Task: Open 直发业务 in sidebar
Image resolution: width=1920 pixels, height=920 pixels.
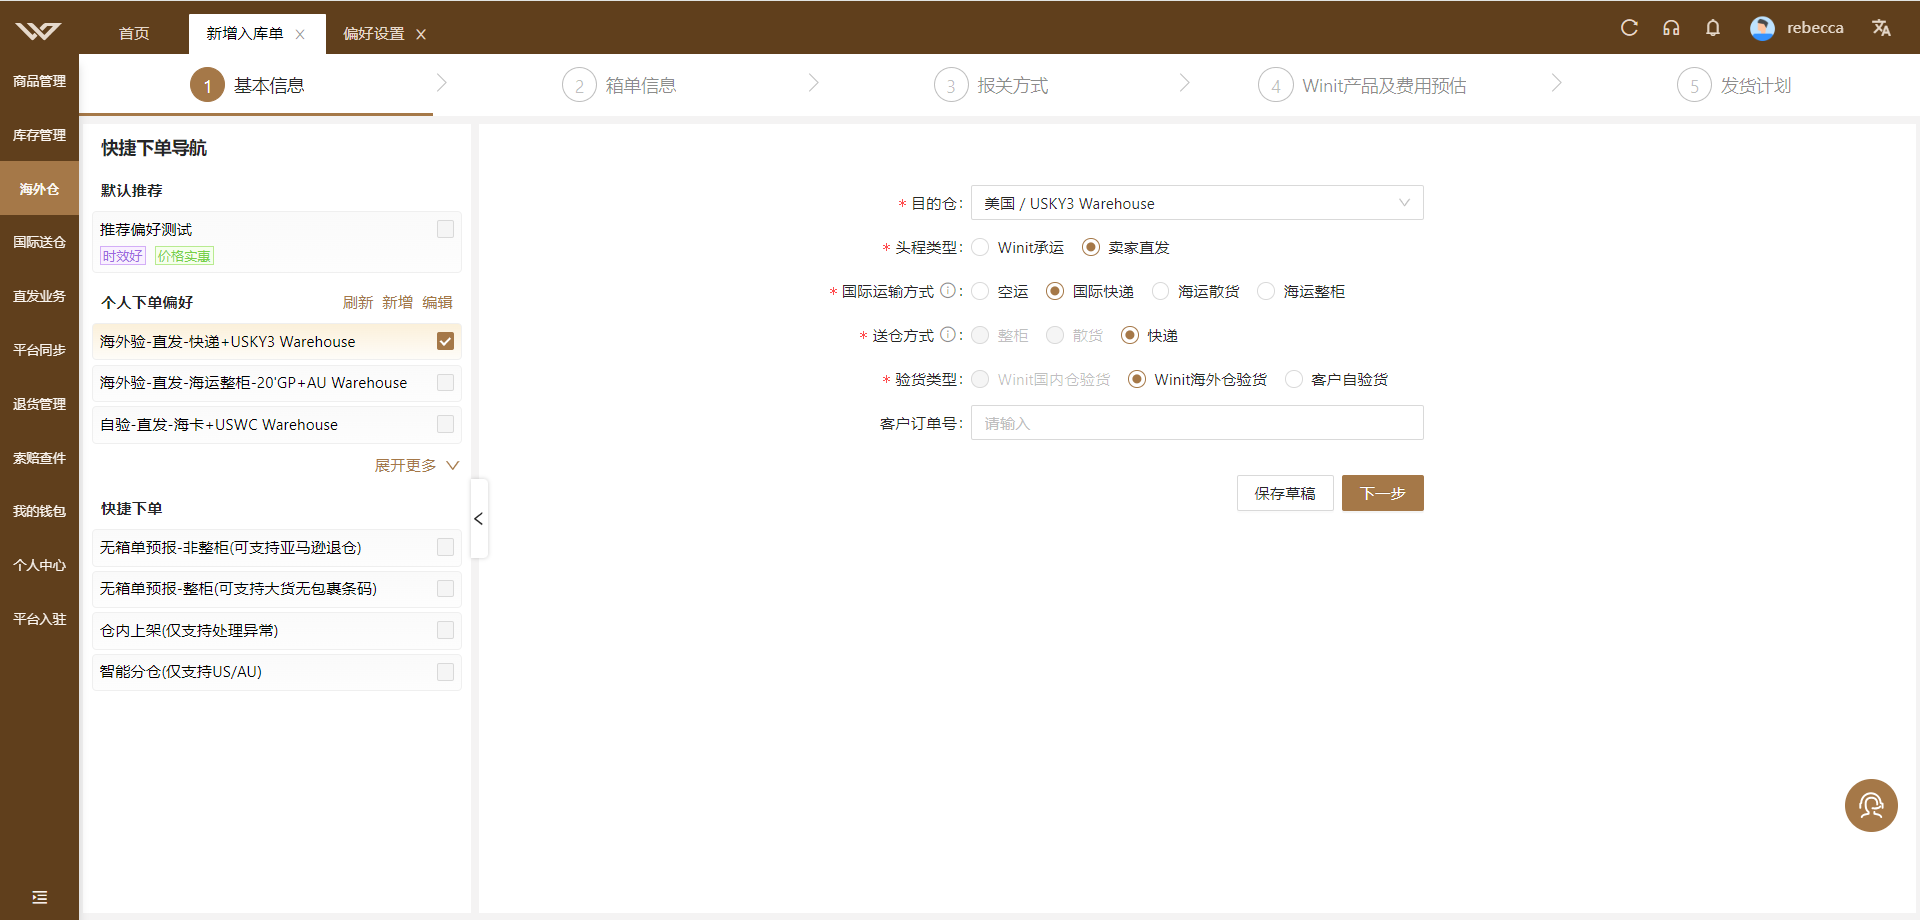Action: click(x=39, y=296)
